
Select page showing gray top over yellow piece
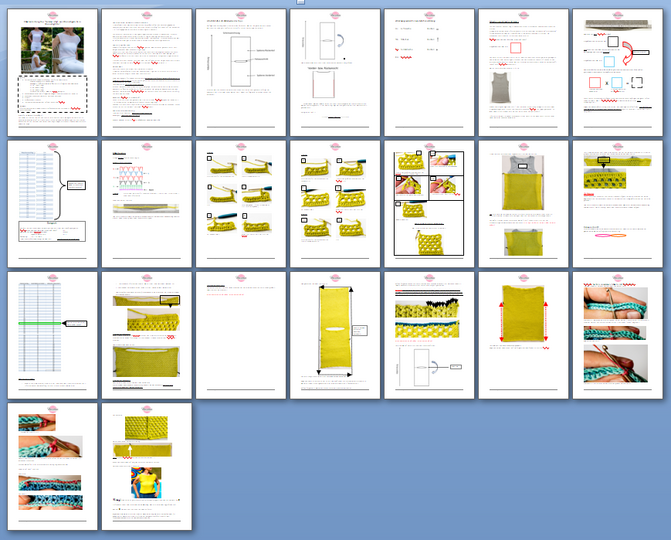522,202
